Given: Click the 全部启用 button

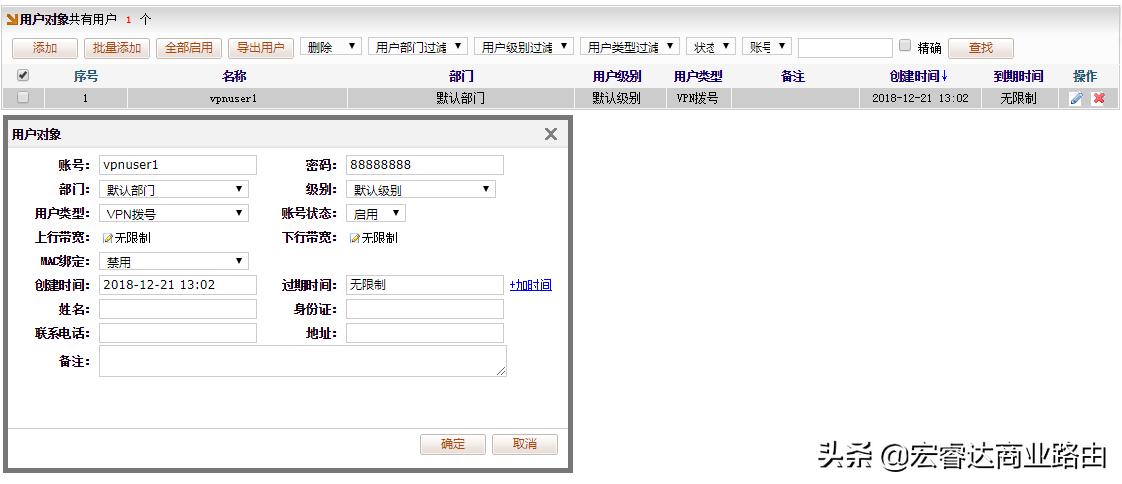Looking at the screenshot, I should click(189, 48).
